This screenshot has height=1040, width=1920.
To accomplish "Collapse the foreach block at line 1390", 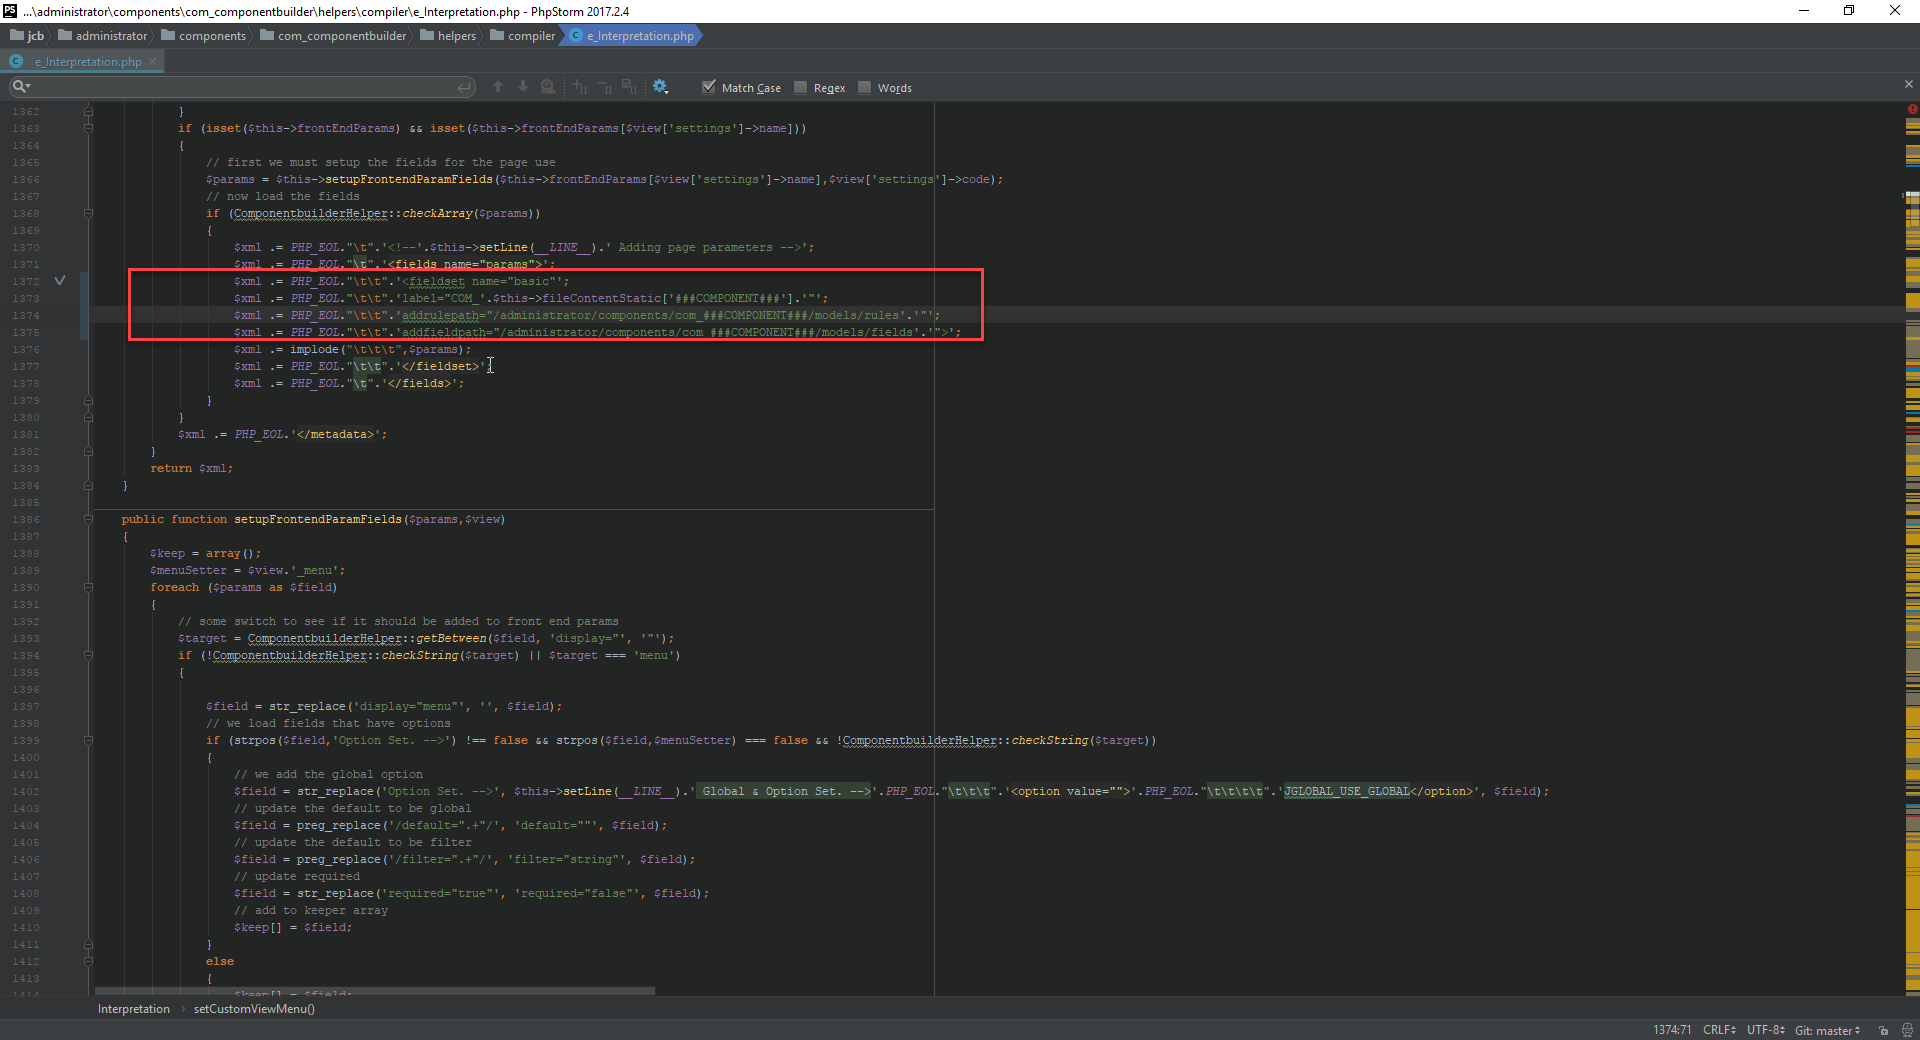I will (x=88, y=587).
